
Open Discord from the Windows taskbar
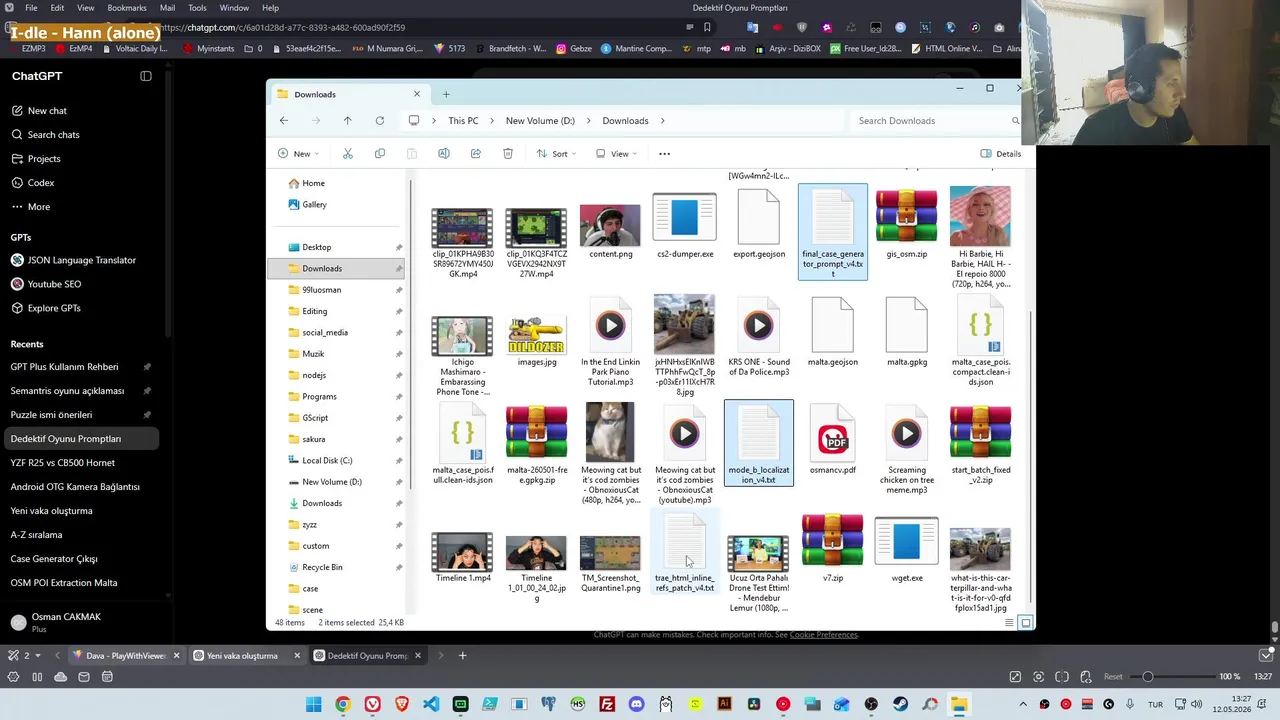pyautogui.click(x=636, y=704)
